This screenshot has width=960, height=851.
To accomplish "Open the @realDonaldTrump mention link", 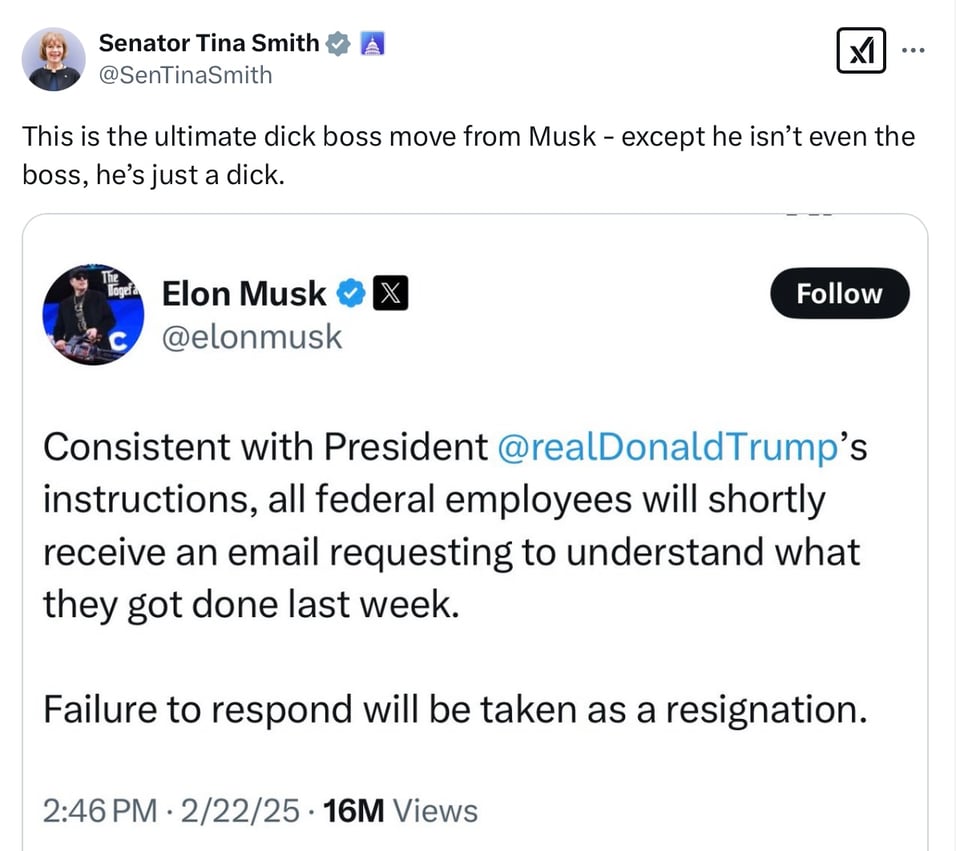I will [x=665, y=447].
